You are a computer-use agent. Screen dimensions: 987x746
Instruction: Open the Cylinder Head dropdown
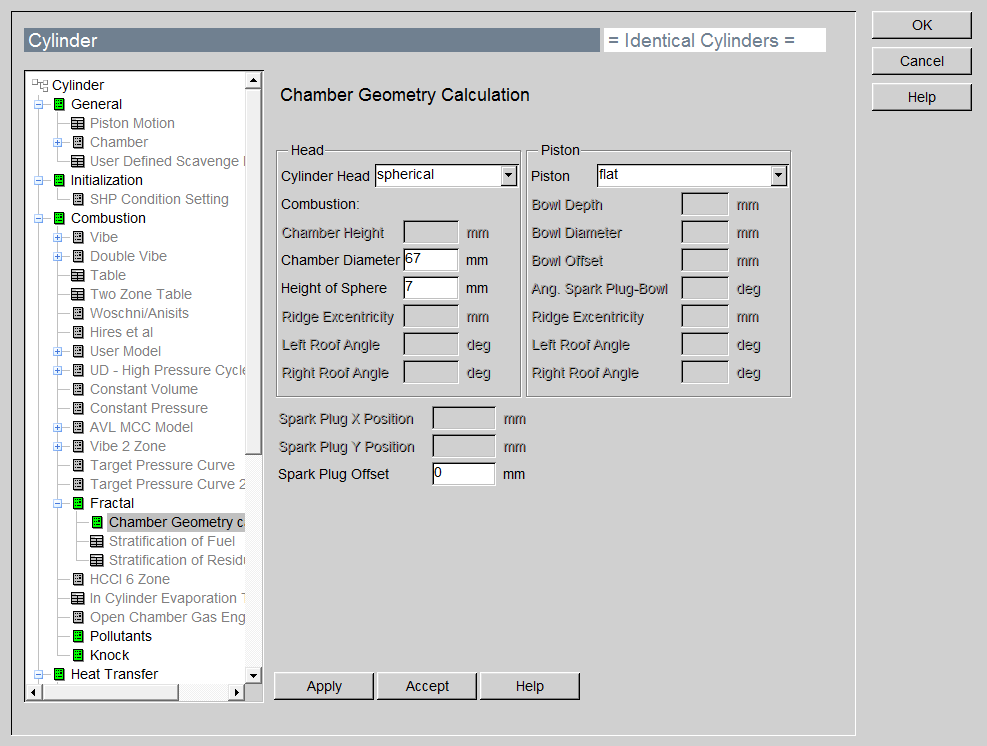pos(509,176)
